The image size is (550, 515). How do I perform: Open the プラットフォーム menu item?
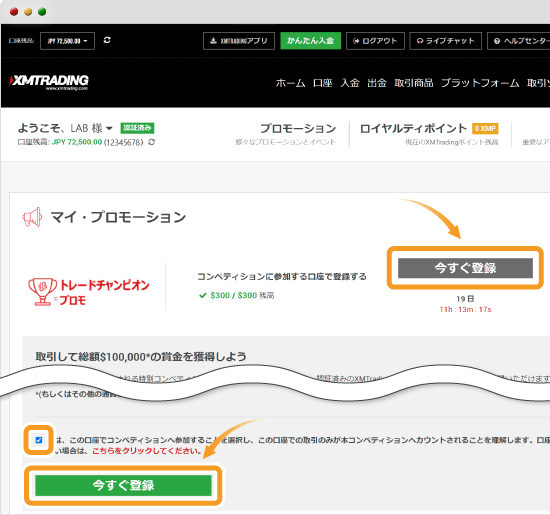point(480,83)
